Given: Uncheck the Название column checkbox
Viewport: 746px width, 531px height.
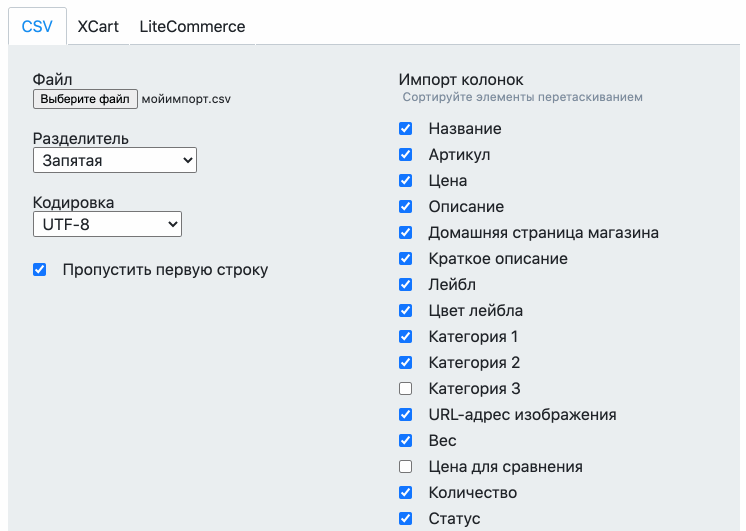Looking at the screenshot, I should pyautogui.click(x=405, y=128).
